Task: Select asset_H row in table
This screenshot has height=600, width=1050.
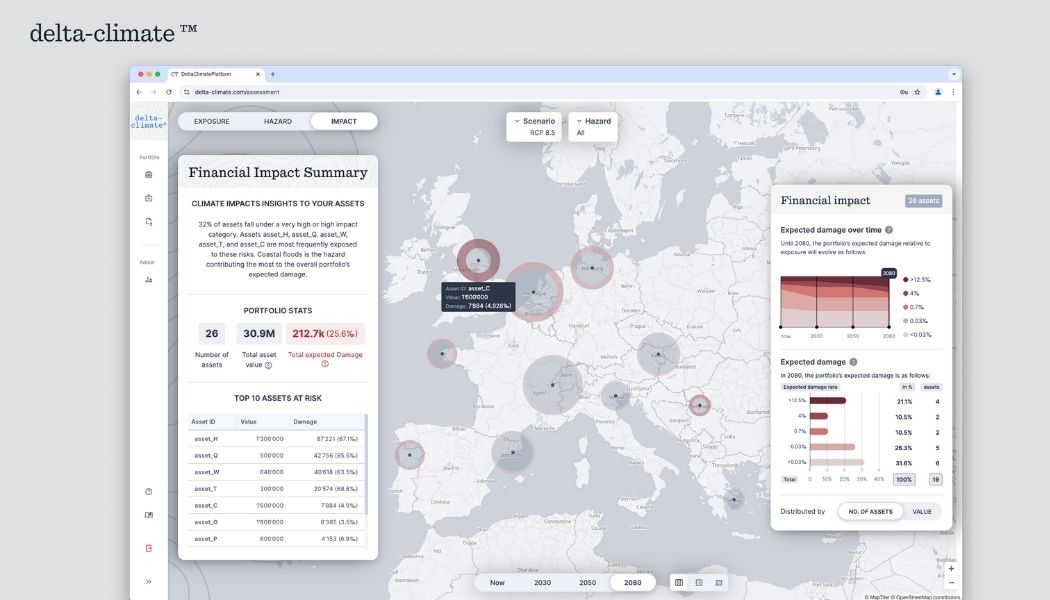Action: click(x=276, y=439)
